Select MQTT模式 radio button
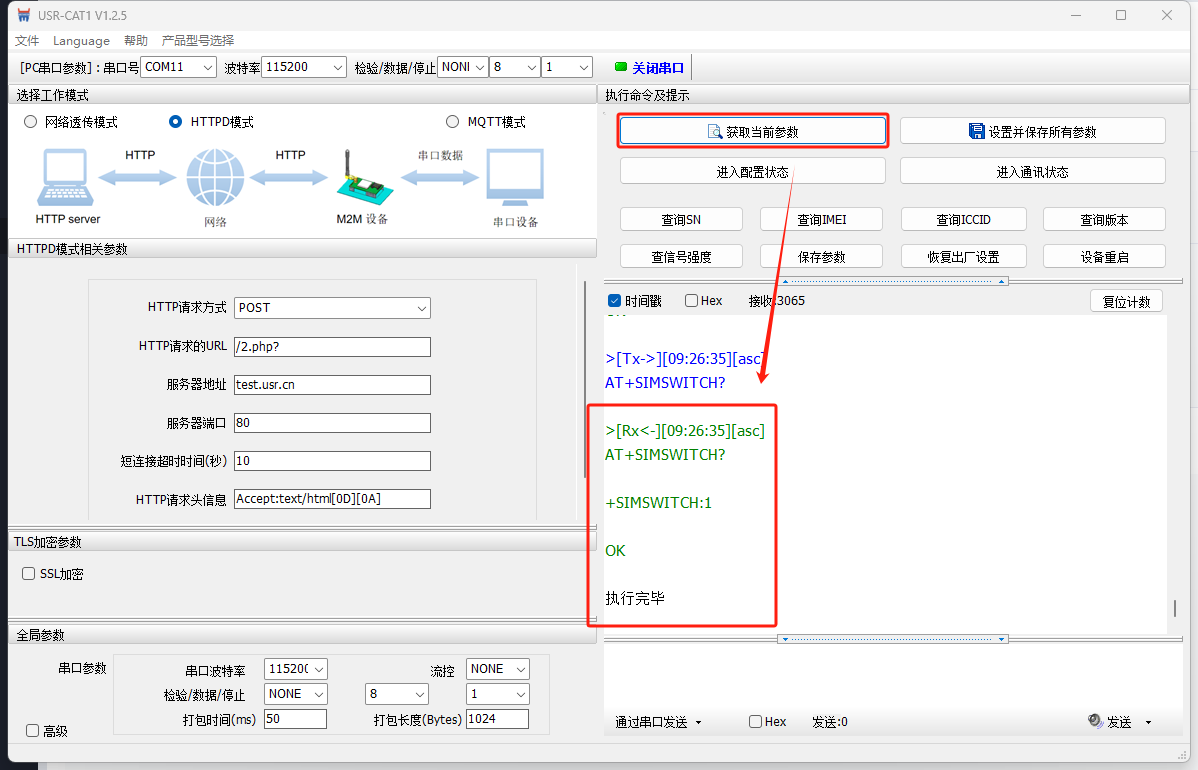Viewport: 1198px width, 770px height. (x=452, y=122)
